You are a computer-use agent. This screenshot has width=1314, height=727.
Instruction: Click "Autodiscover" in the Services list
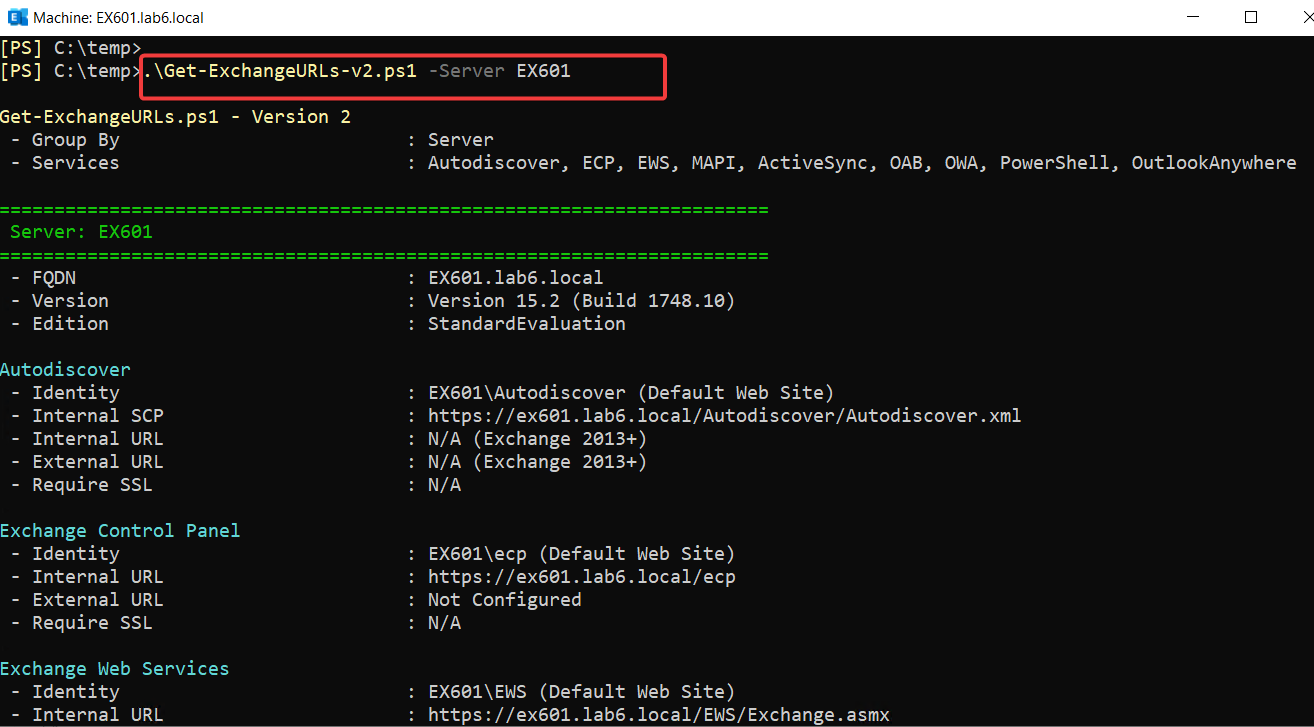[x=494, y=163]
